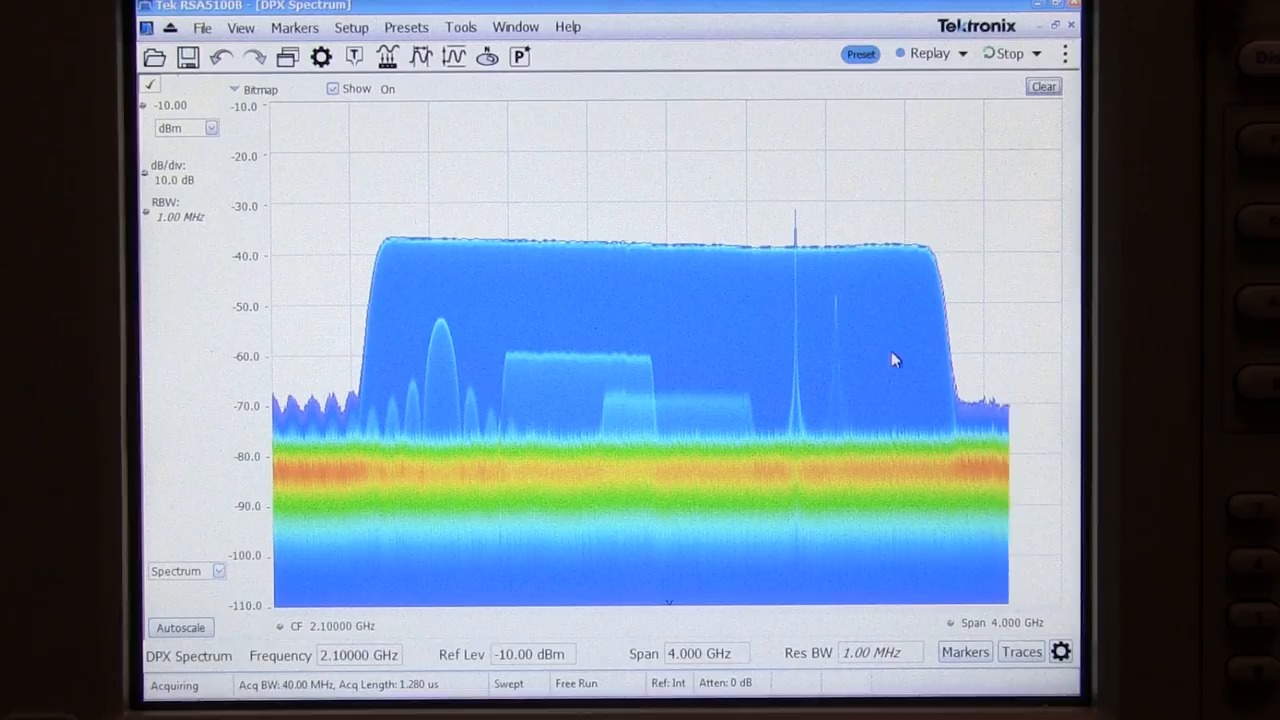Click the trigger icon in toolbar
This screenshot has width=1280, height=720.
click(354, 57)
